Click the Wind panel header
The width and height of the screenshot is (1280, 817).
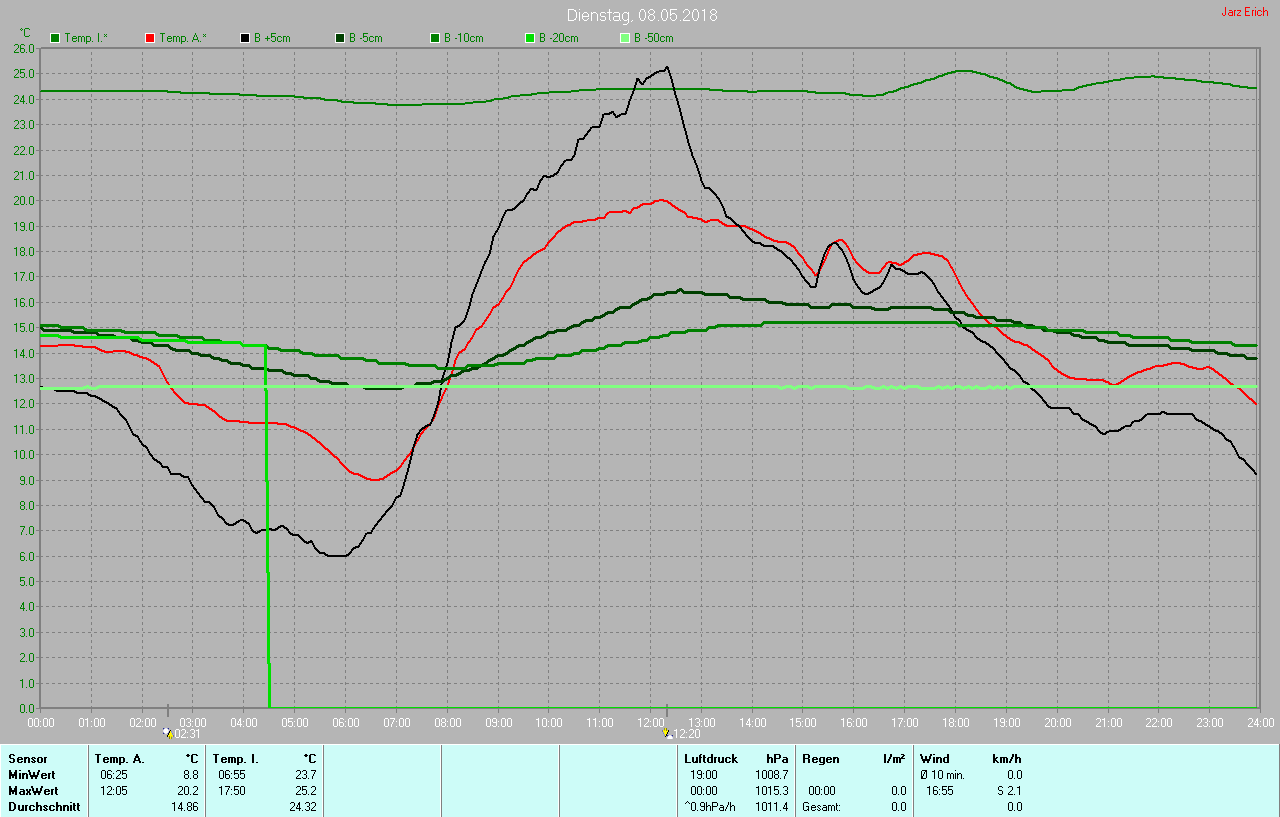(x=934, y=759)
